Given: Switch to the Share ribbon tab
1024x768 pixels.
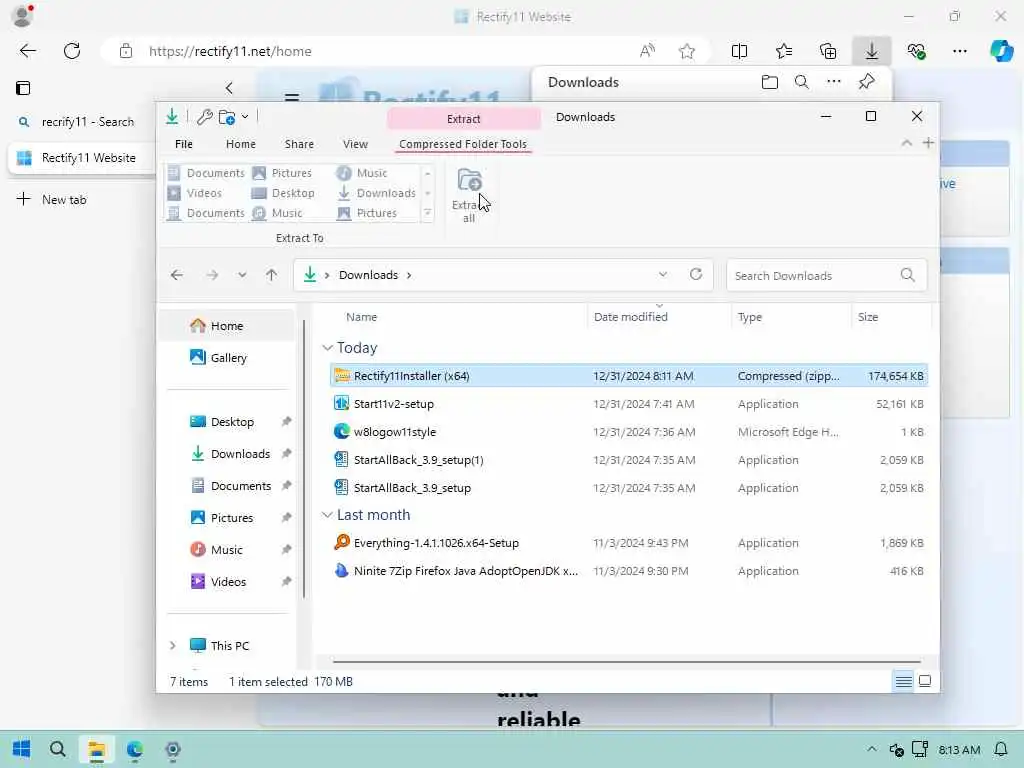Looking at the screenshot, I should tap(299, 144).
